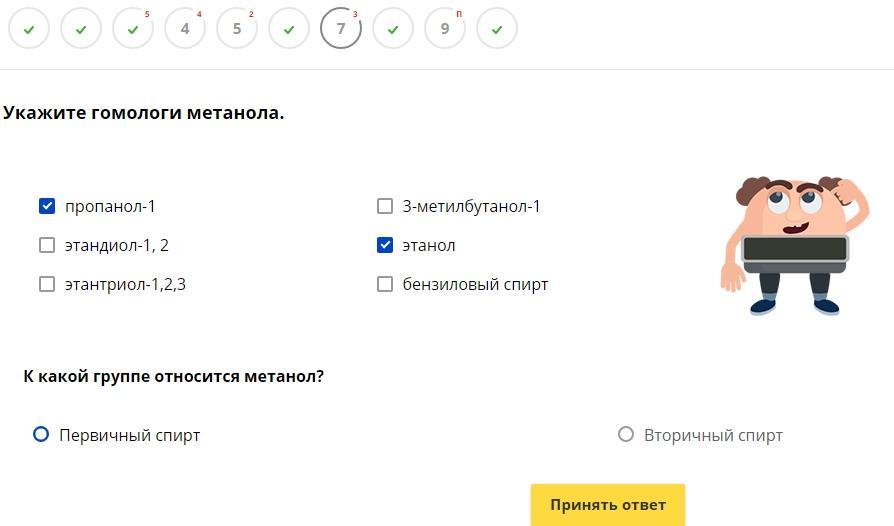
Task: Tick the этантриол-1,2,3 checkbox
Action: [47, 284]
